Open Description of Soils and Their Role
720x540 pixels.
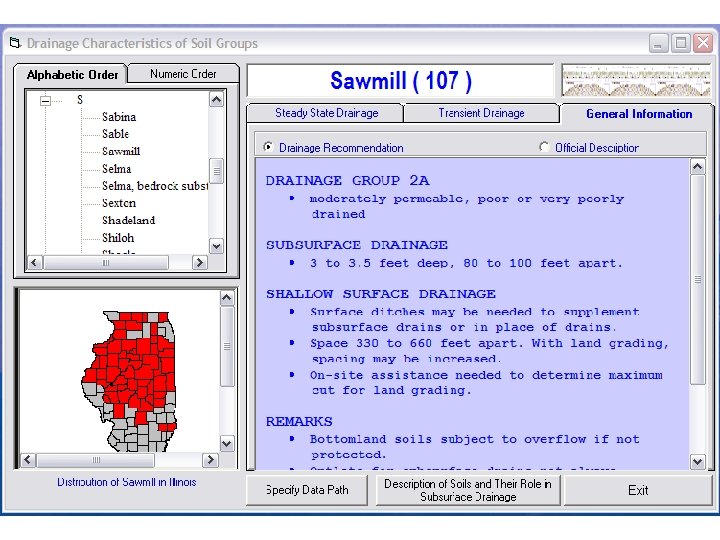[468, 490]
